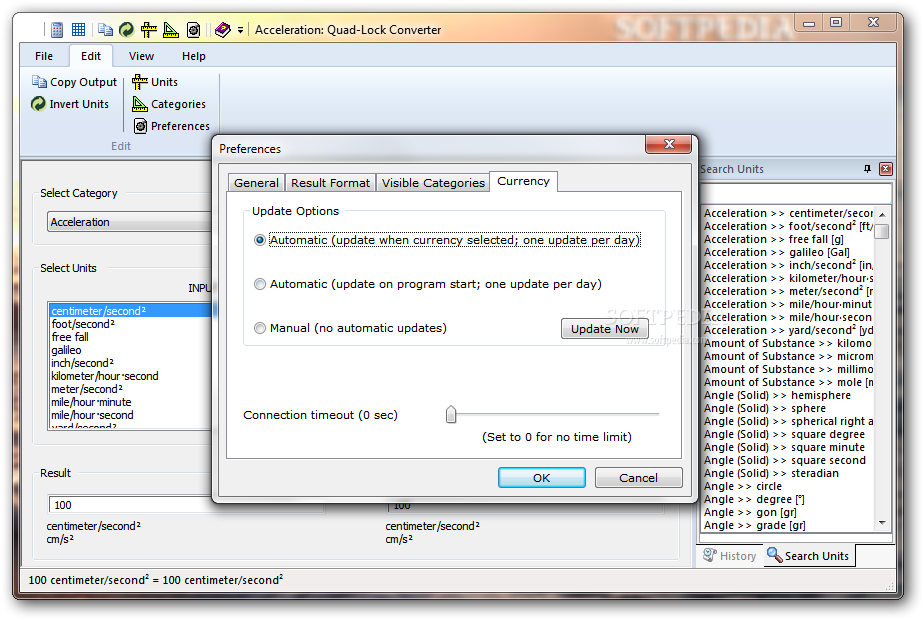This screenshot has height=620, width=924.
Task: Select inch/second² in input units list
Action: coord(131,362)
